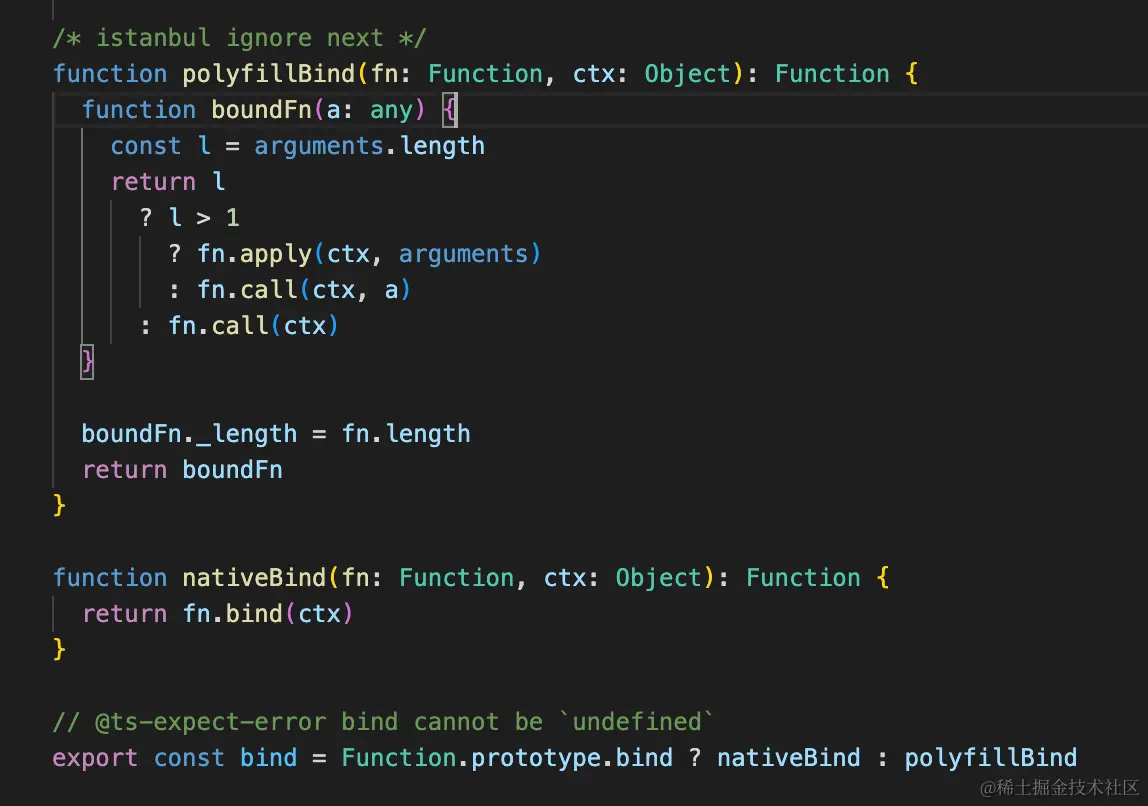Click closing brace after "return fn.bind(ctx)"
Screen dimensions: 1148x806
[59, 649]
